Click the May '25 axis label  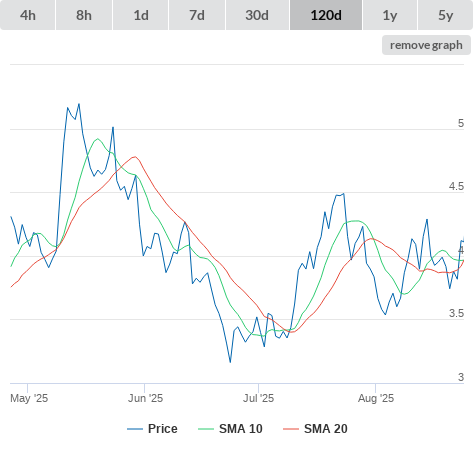[29, 398]
